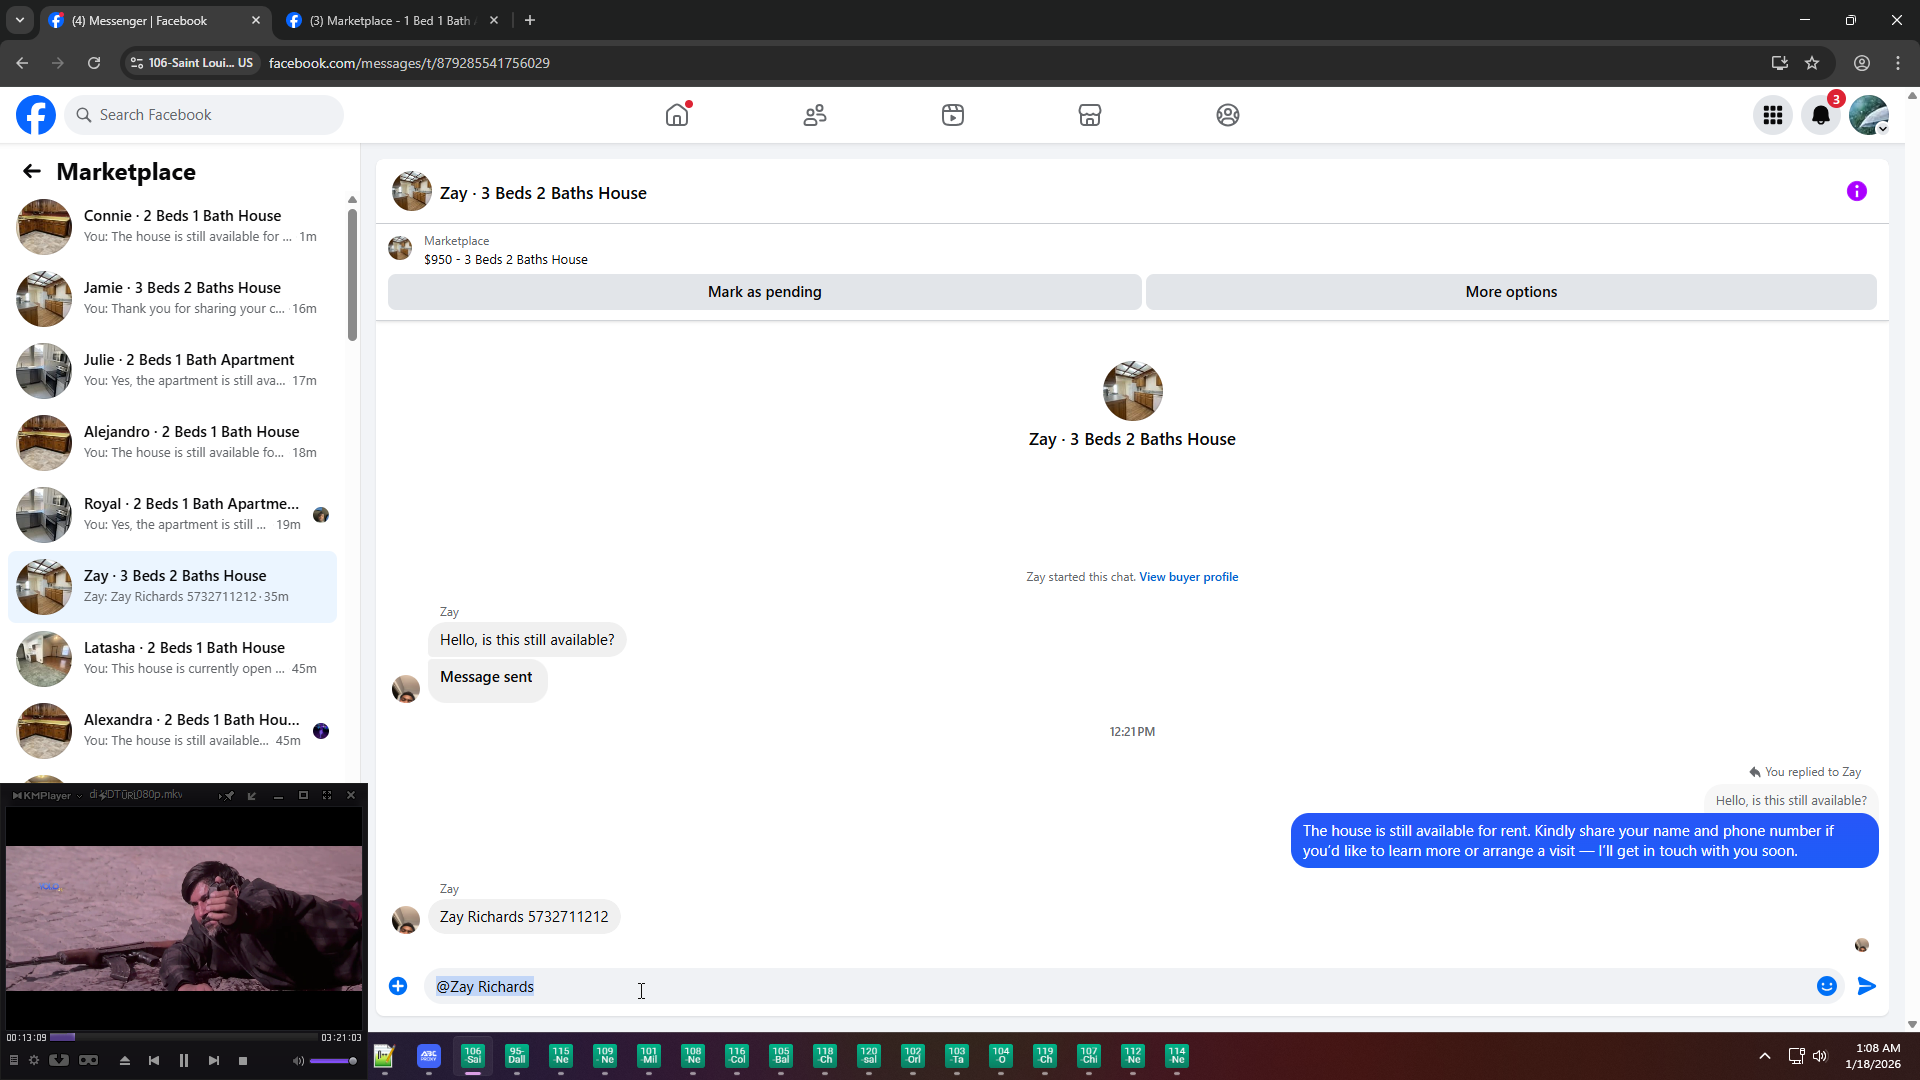Pause the KMPlayer video
The image size is (1920, 1080).
click(184, 1061)
